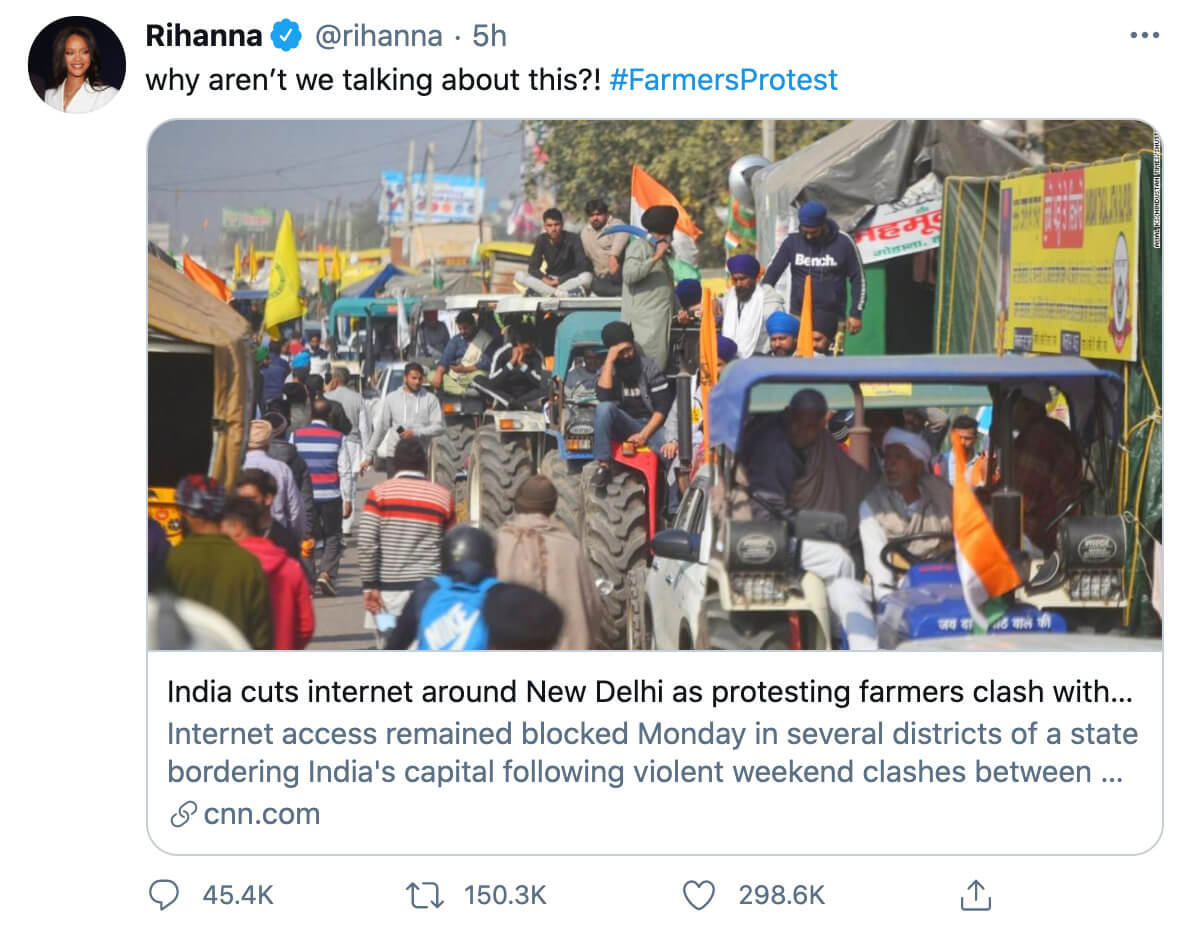Image resolution: width=1192 pixels, height=926 pixels.
Task: Open the @rihanna handle link
Action: (x=378, y=36)
